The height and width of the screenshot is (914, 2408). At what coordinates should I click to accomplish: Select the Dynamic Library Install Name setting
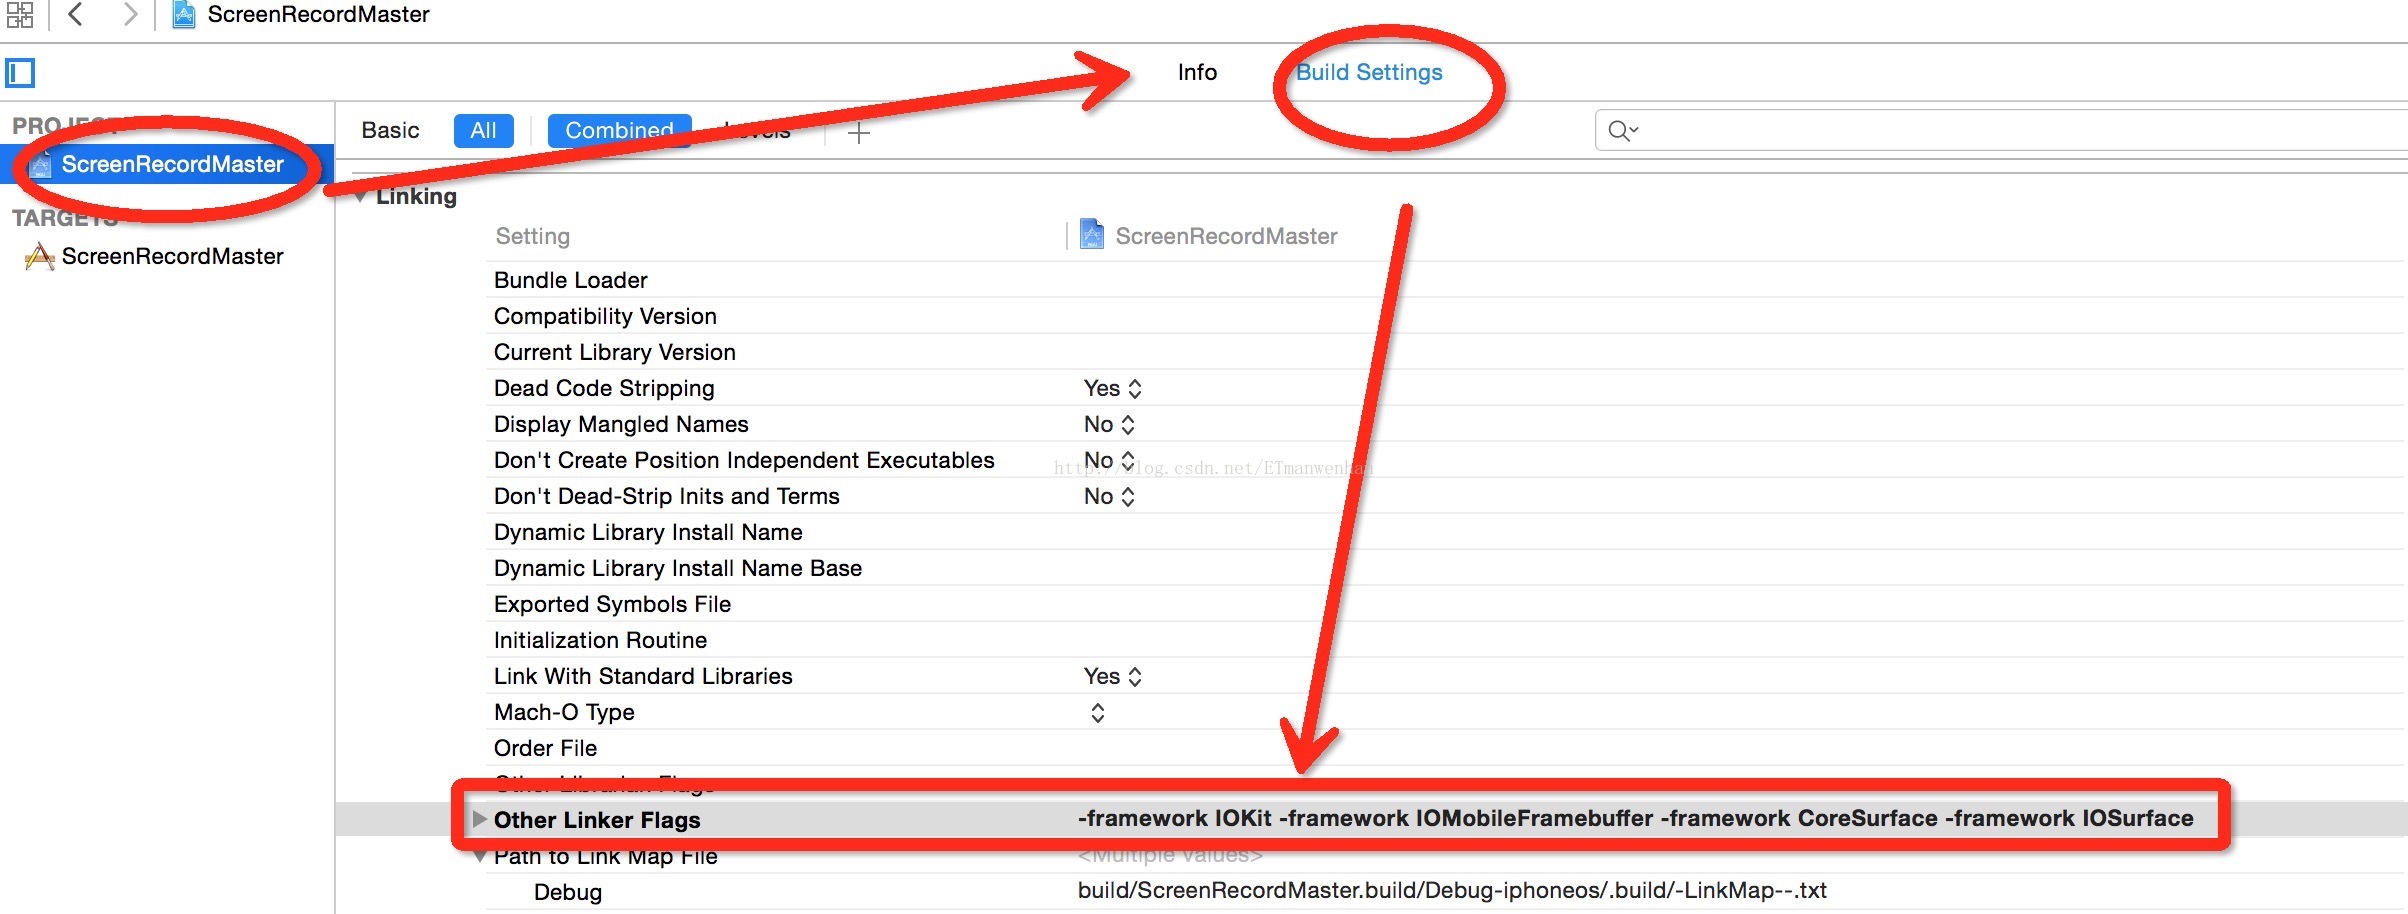[648, 532]
